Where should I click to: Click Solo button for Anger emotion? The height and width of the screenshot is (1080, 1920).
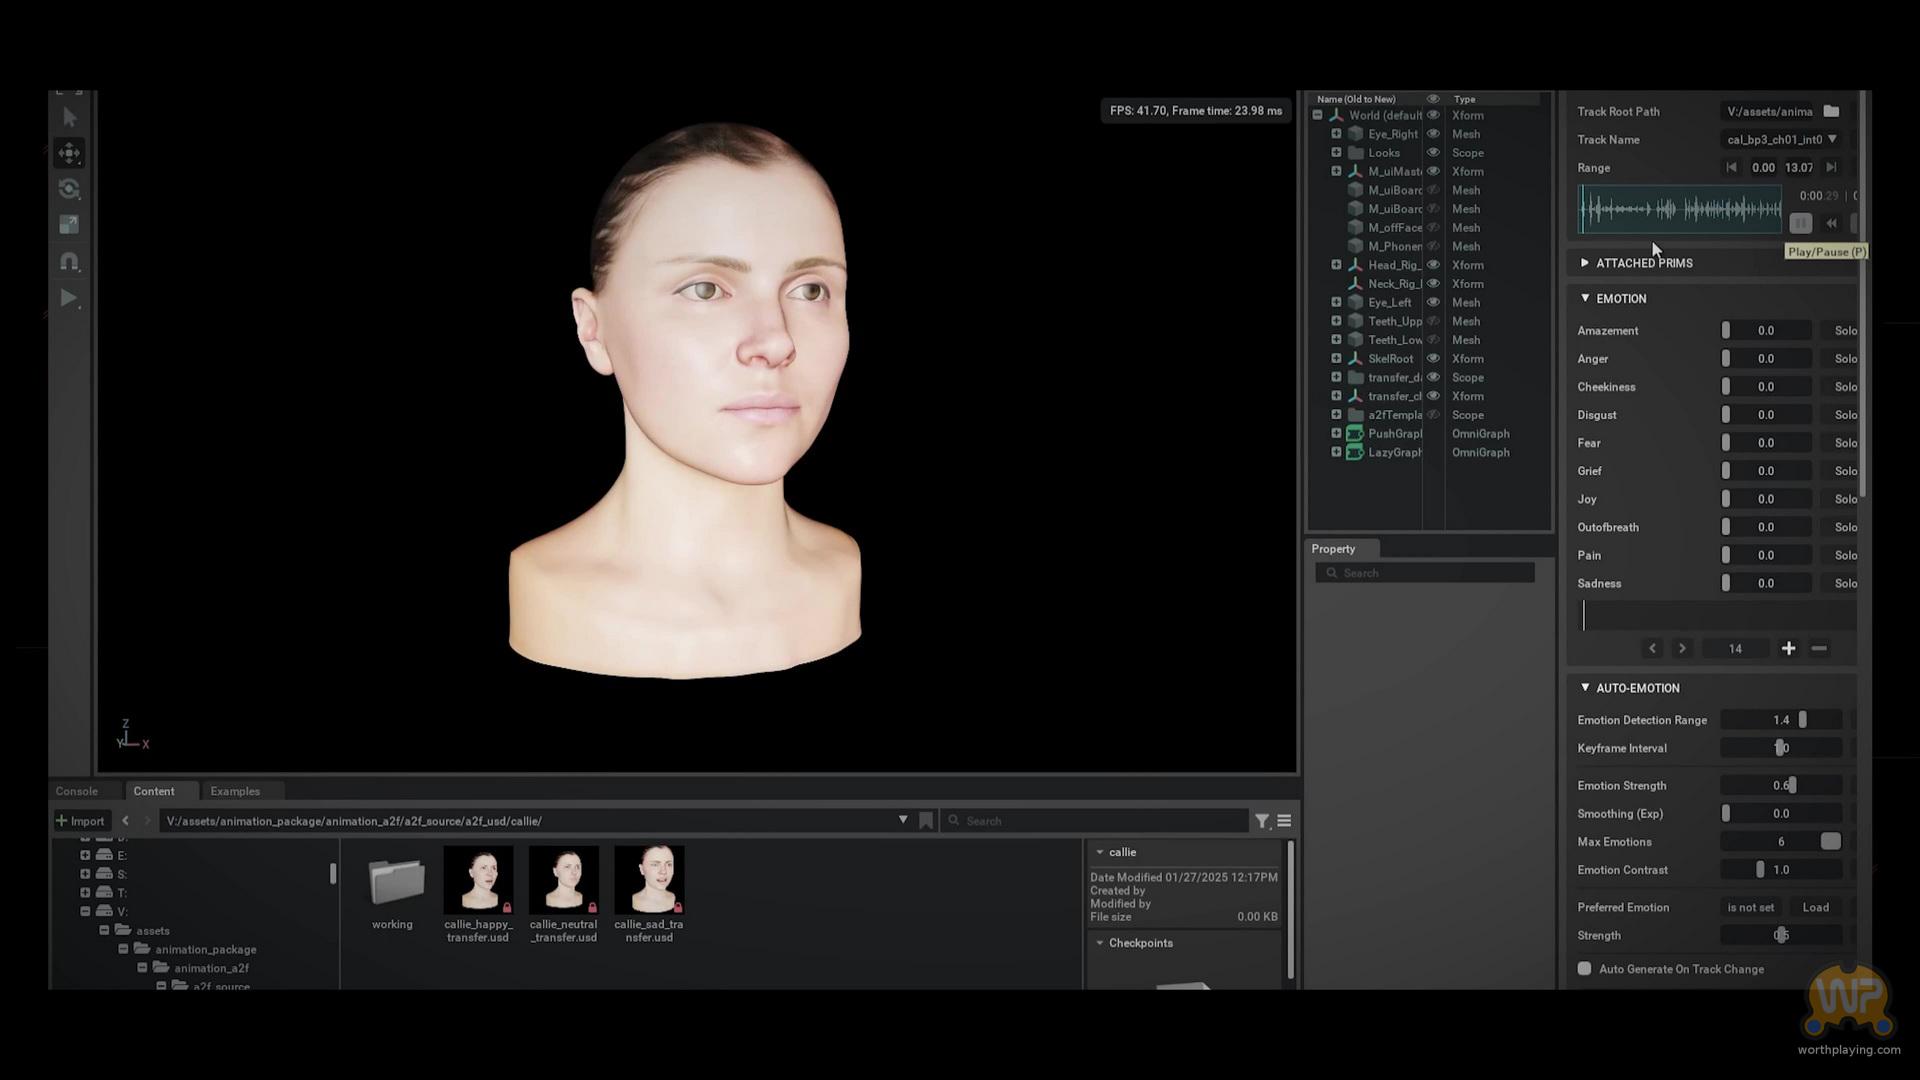(1845, 359)
